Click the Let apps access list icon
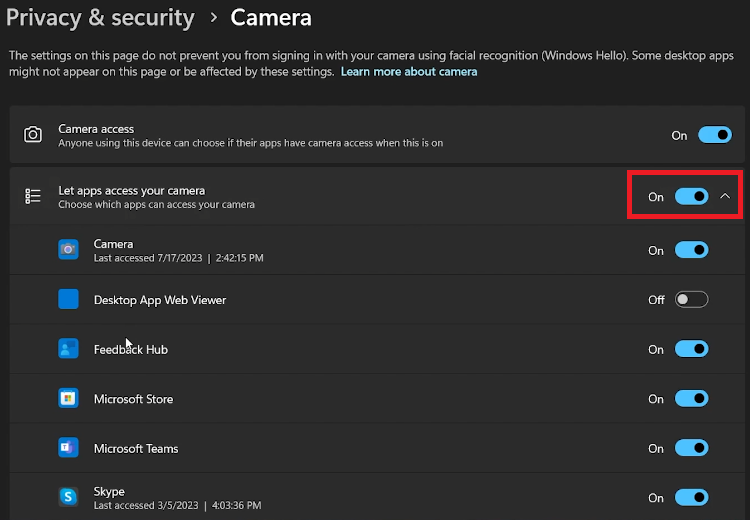750x520 pixels. click(33, 197)
